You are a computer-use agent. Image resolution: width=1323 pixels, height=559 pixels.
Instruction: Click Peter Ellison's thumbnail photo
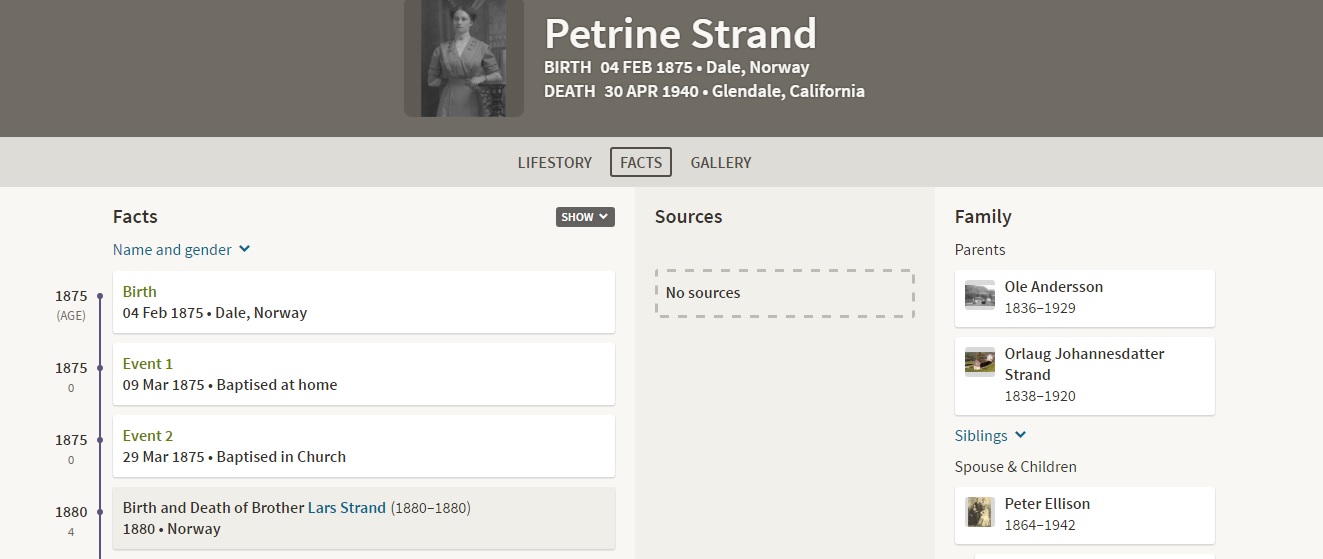click(980, 512)
